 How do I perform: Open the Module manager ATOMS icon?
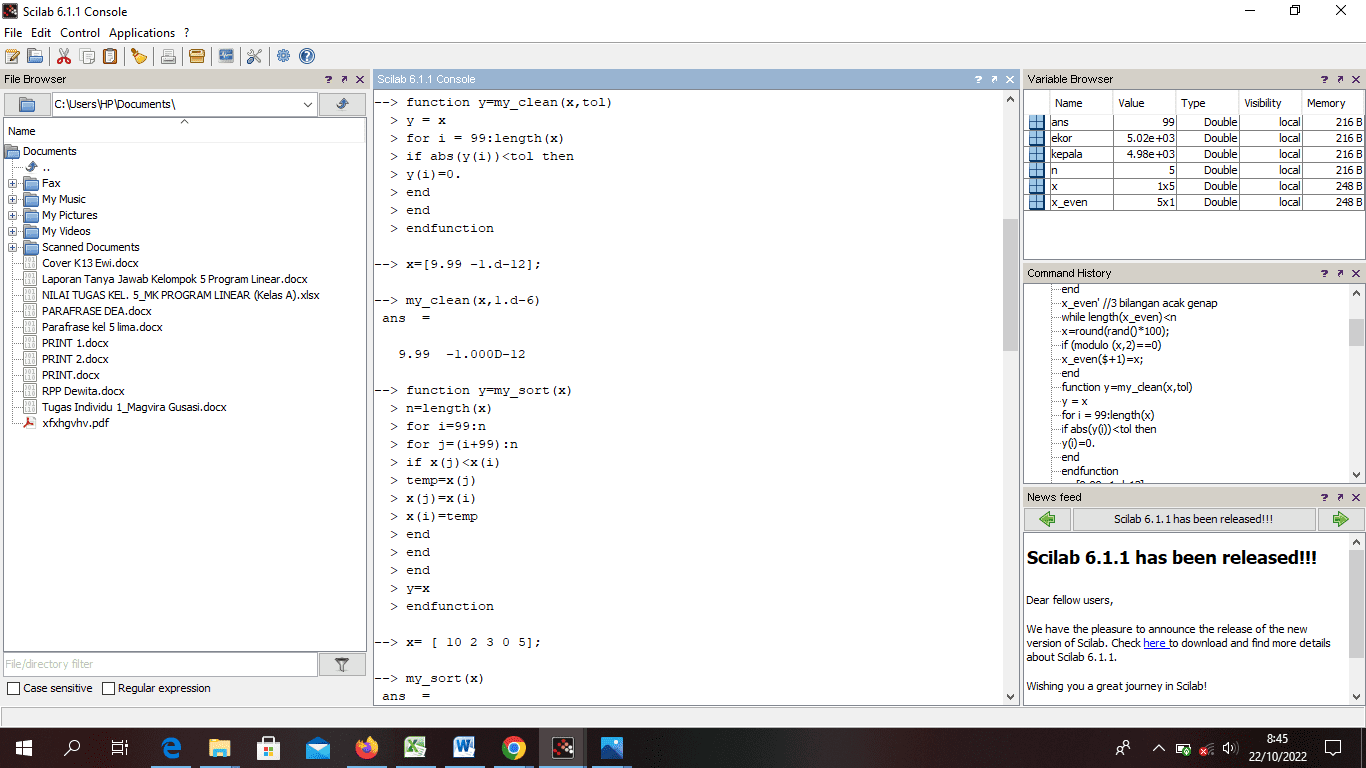click(x=197, y=56)
